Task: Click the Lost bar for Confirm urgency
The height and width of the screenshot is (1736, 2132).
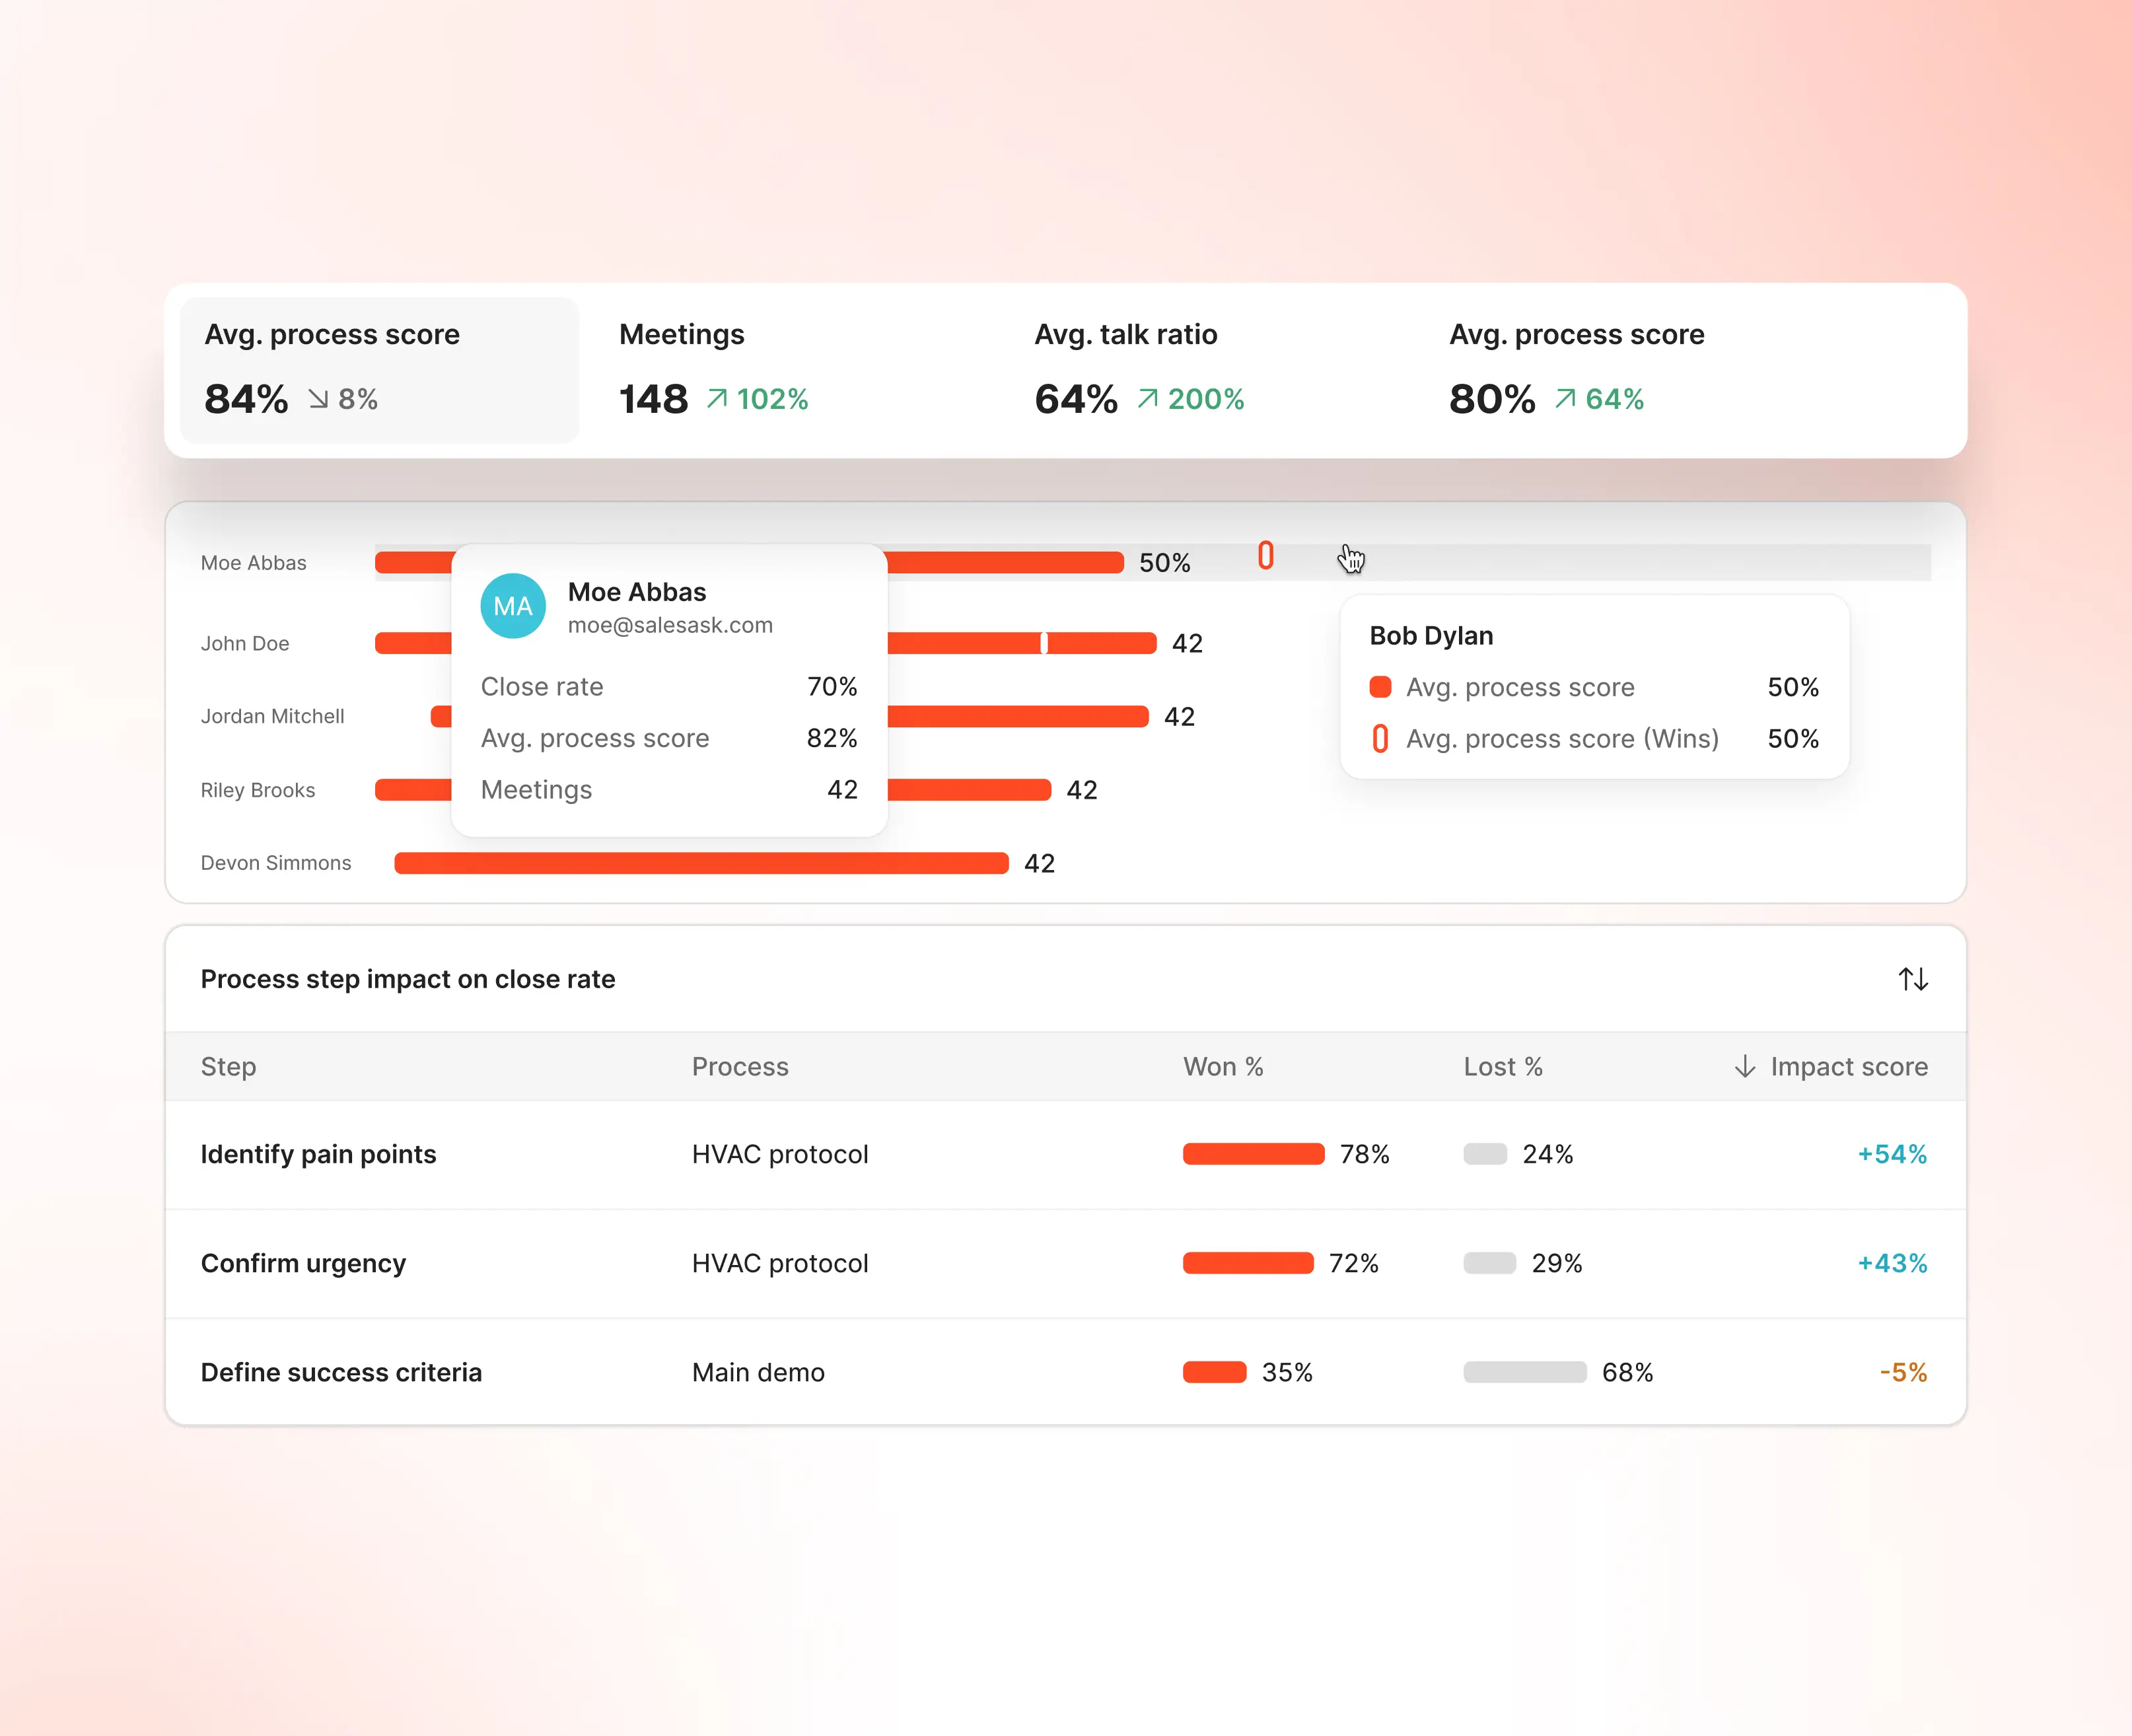Action: [1490, 1263]
